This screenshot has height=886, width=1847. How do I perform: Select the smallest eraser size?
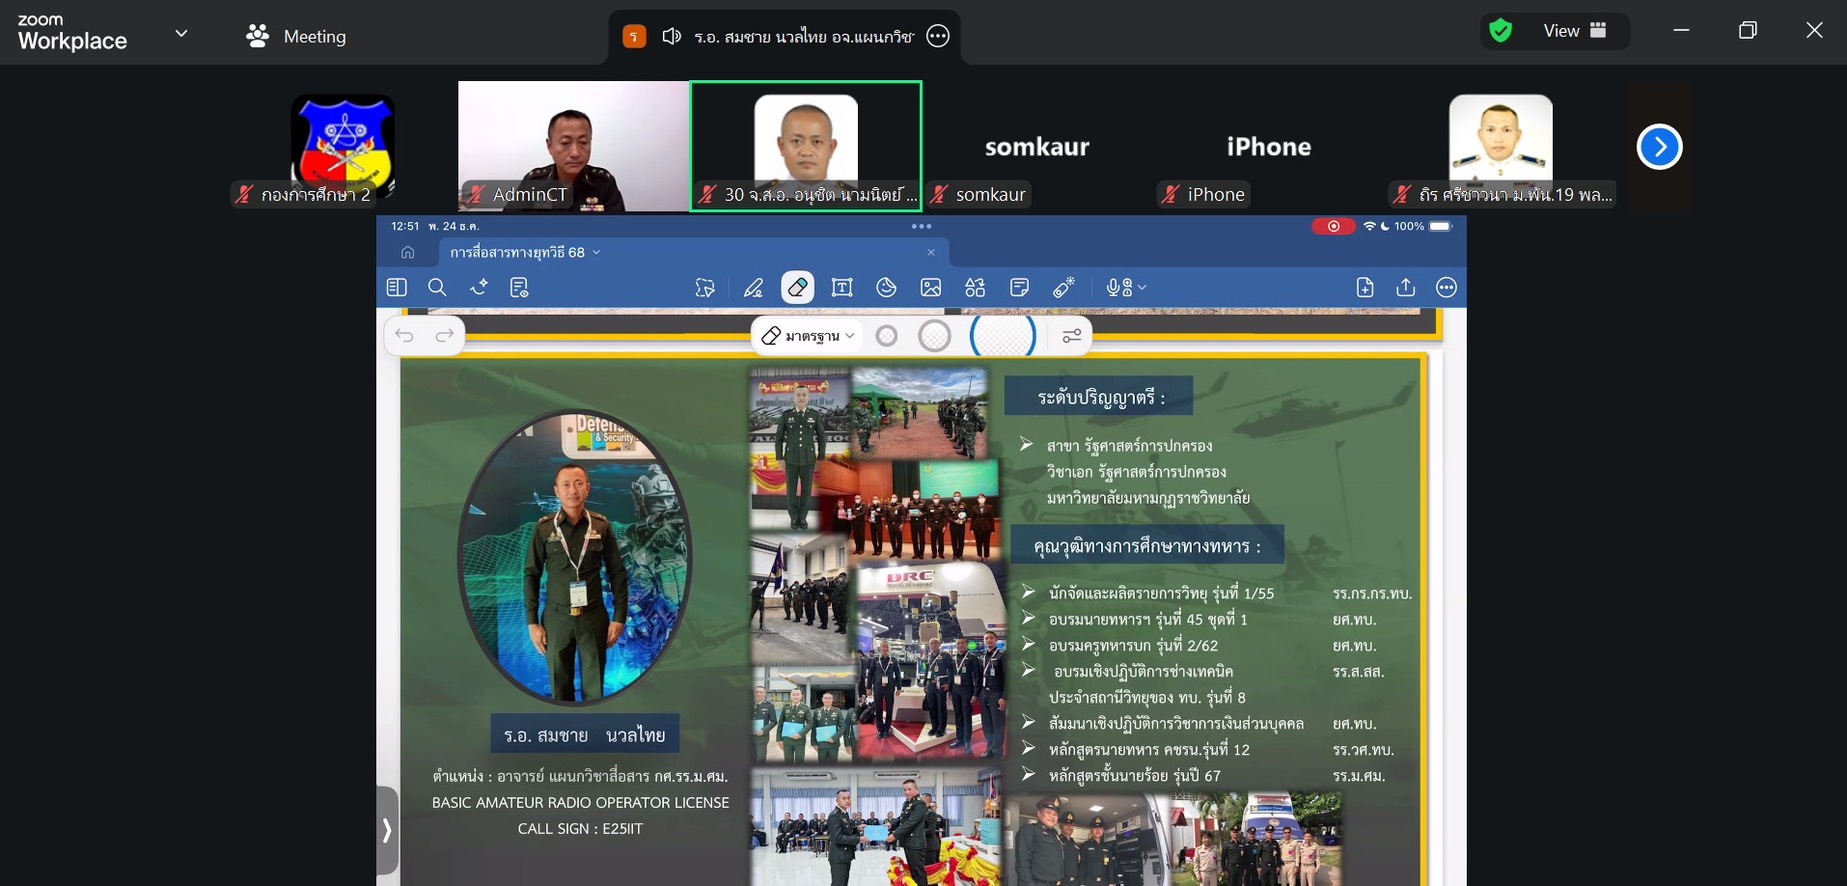[x=886, y=336]
